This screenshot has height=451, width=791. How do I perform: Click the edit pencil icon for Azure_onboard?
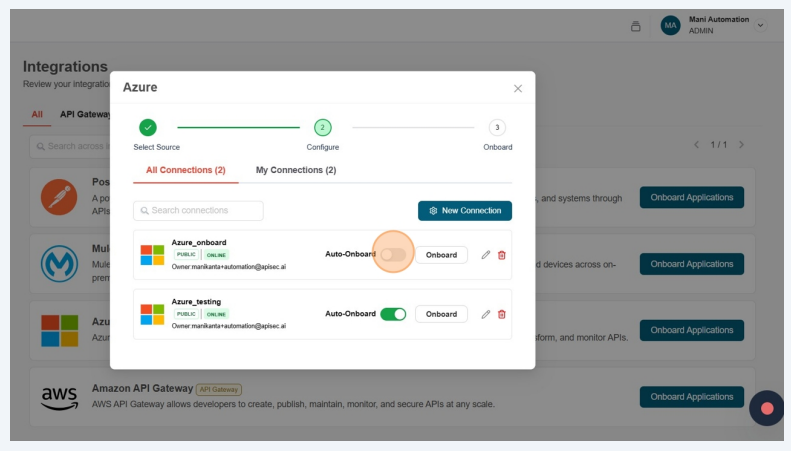[x=486, y=255]
